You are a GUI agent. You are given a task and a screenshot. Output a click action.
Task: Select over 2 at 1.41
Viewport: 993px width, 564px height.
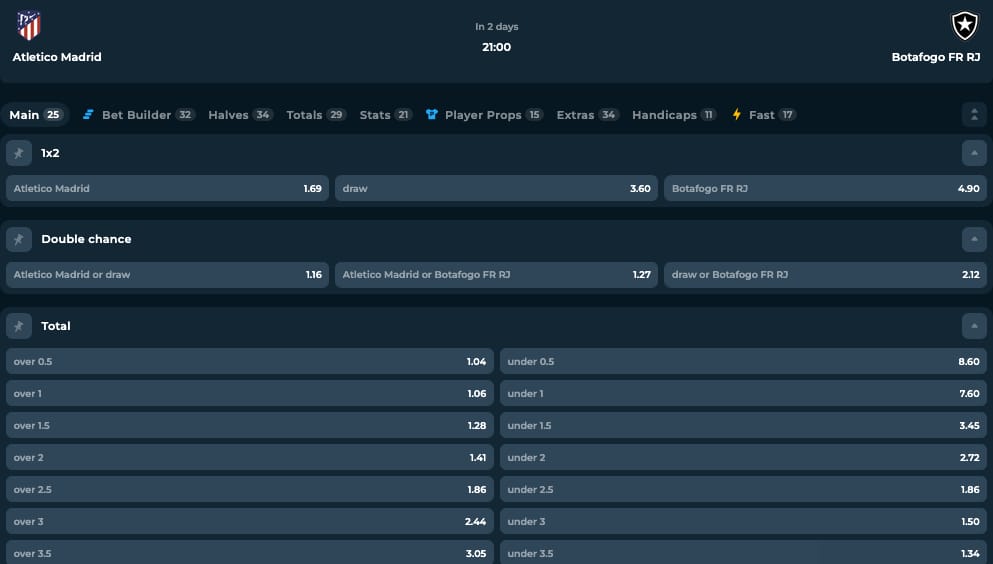(x=250, y=458)
